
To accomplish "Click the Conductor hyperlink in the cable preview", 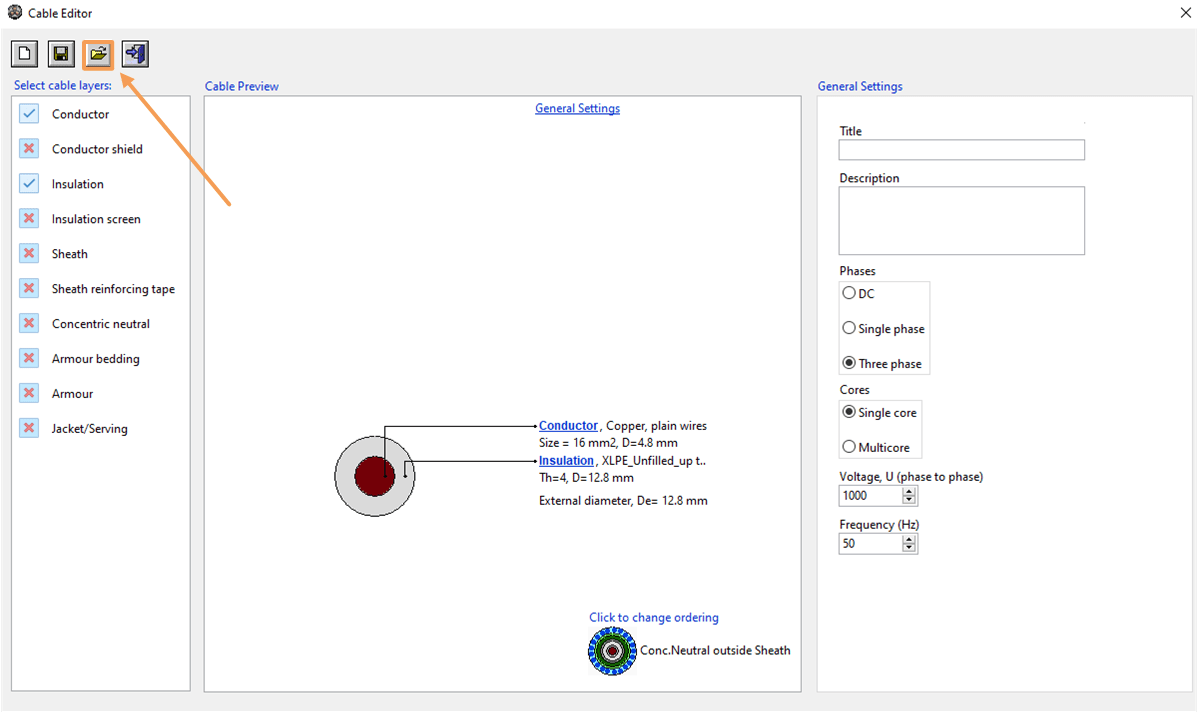I will (x=568, y=425).
